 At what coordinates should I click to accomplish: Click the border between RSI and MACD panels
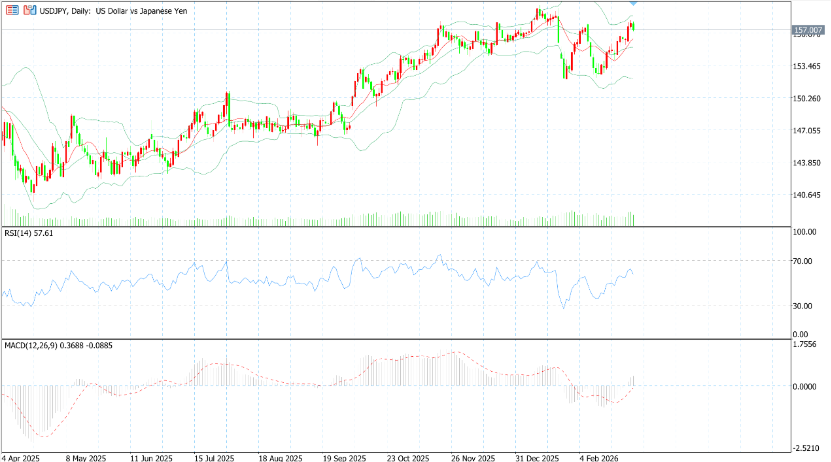coord(396,339)
